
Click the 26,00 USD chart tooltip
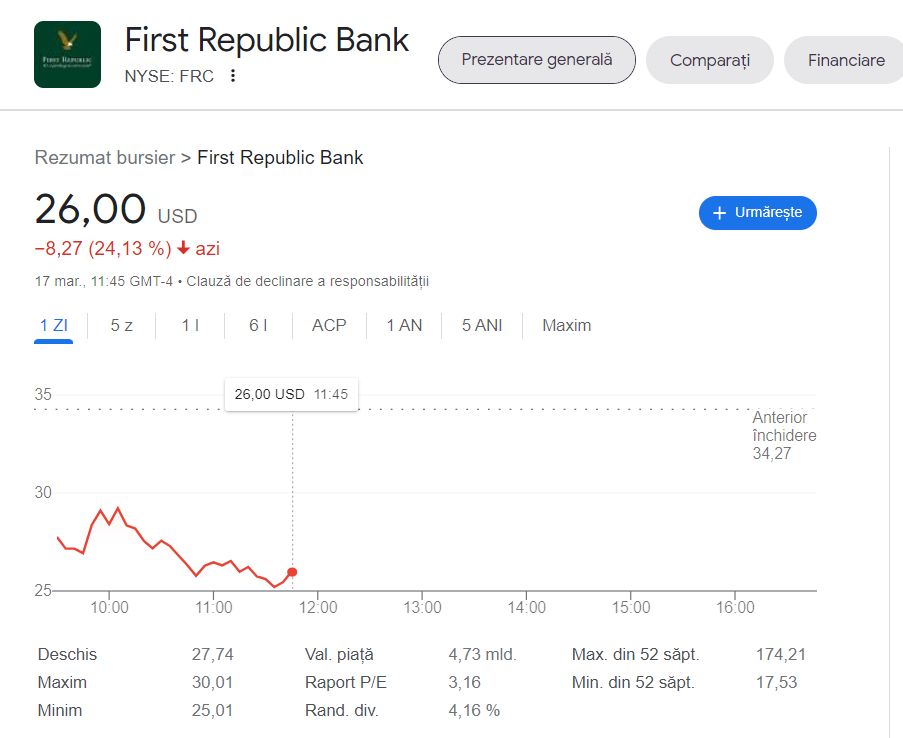[x=291, y=394]
